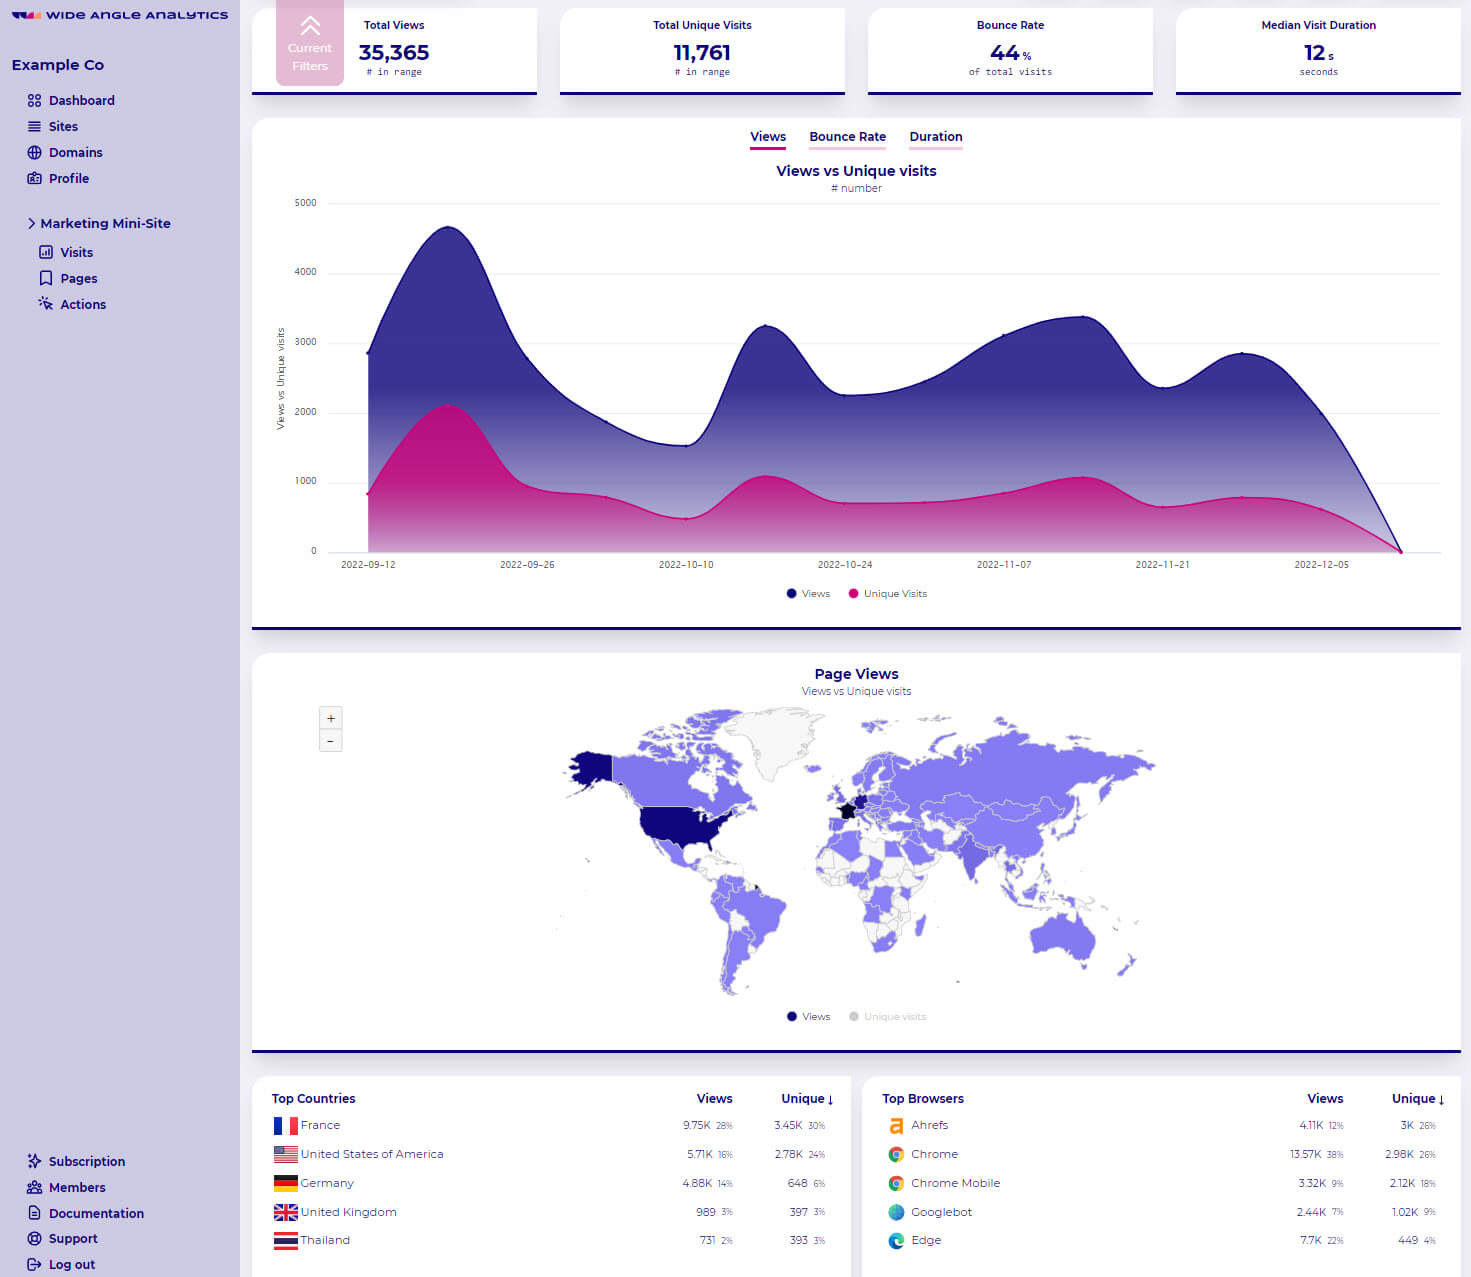Click the Visits chart icon

(46, 252)
